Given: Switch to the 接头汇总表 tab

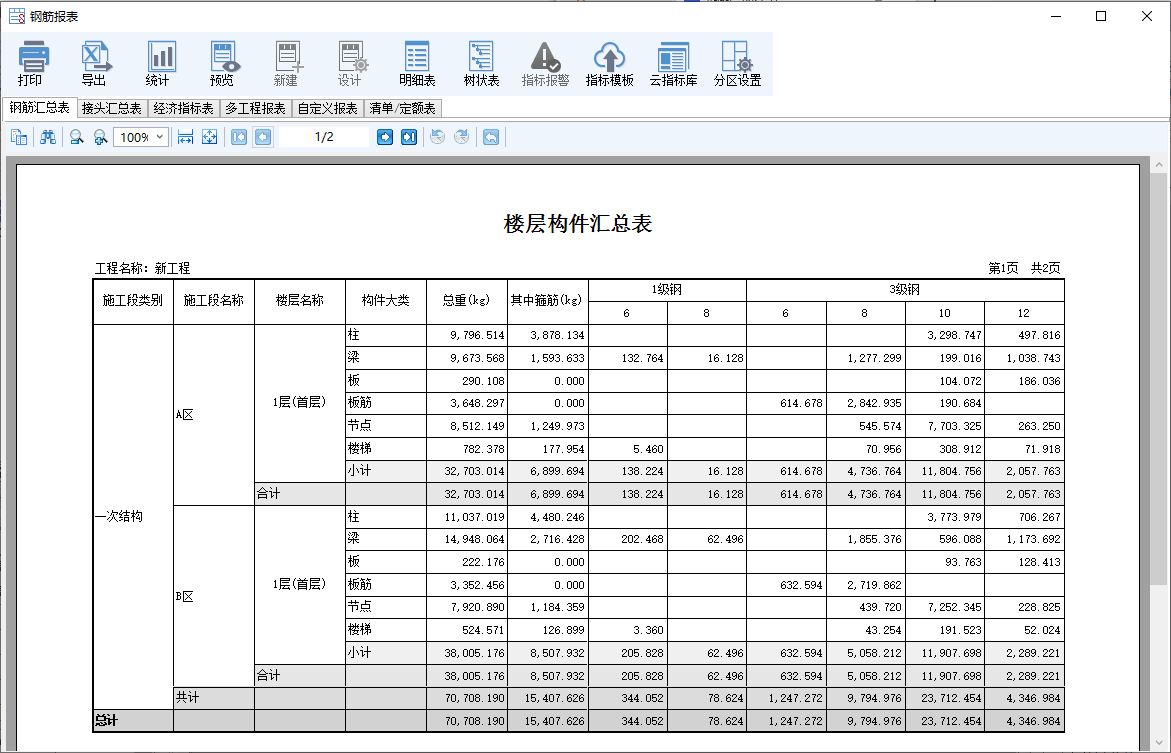Looking at the screenshot, I should [112, 108].
